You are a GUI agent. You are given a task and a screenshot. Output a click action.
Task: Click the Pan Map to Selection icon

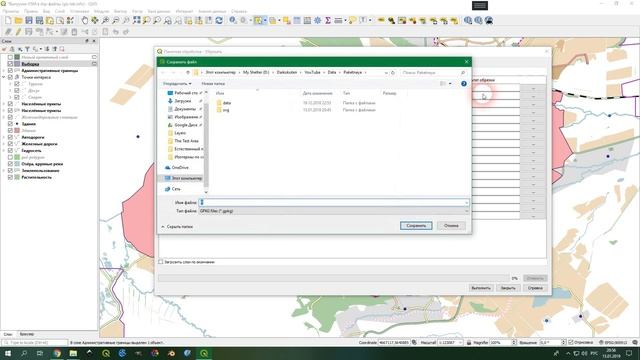[x=95, y=20]
